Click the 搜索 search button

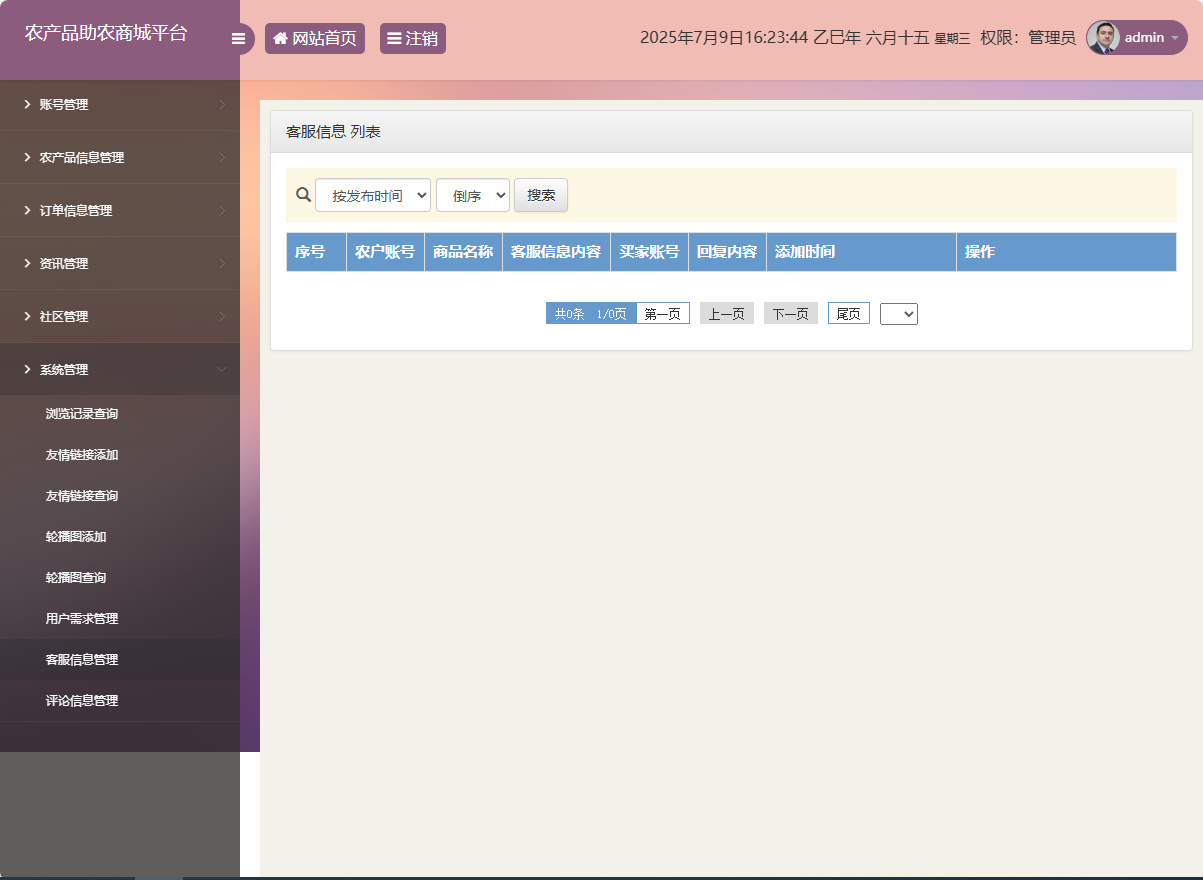[x=540, y=195]
